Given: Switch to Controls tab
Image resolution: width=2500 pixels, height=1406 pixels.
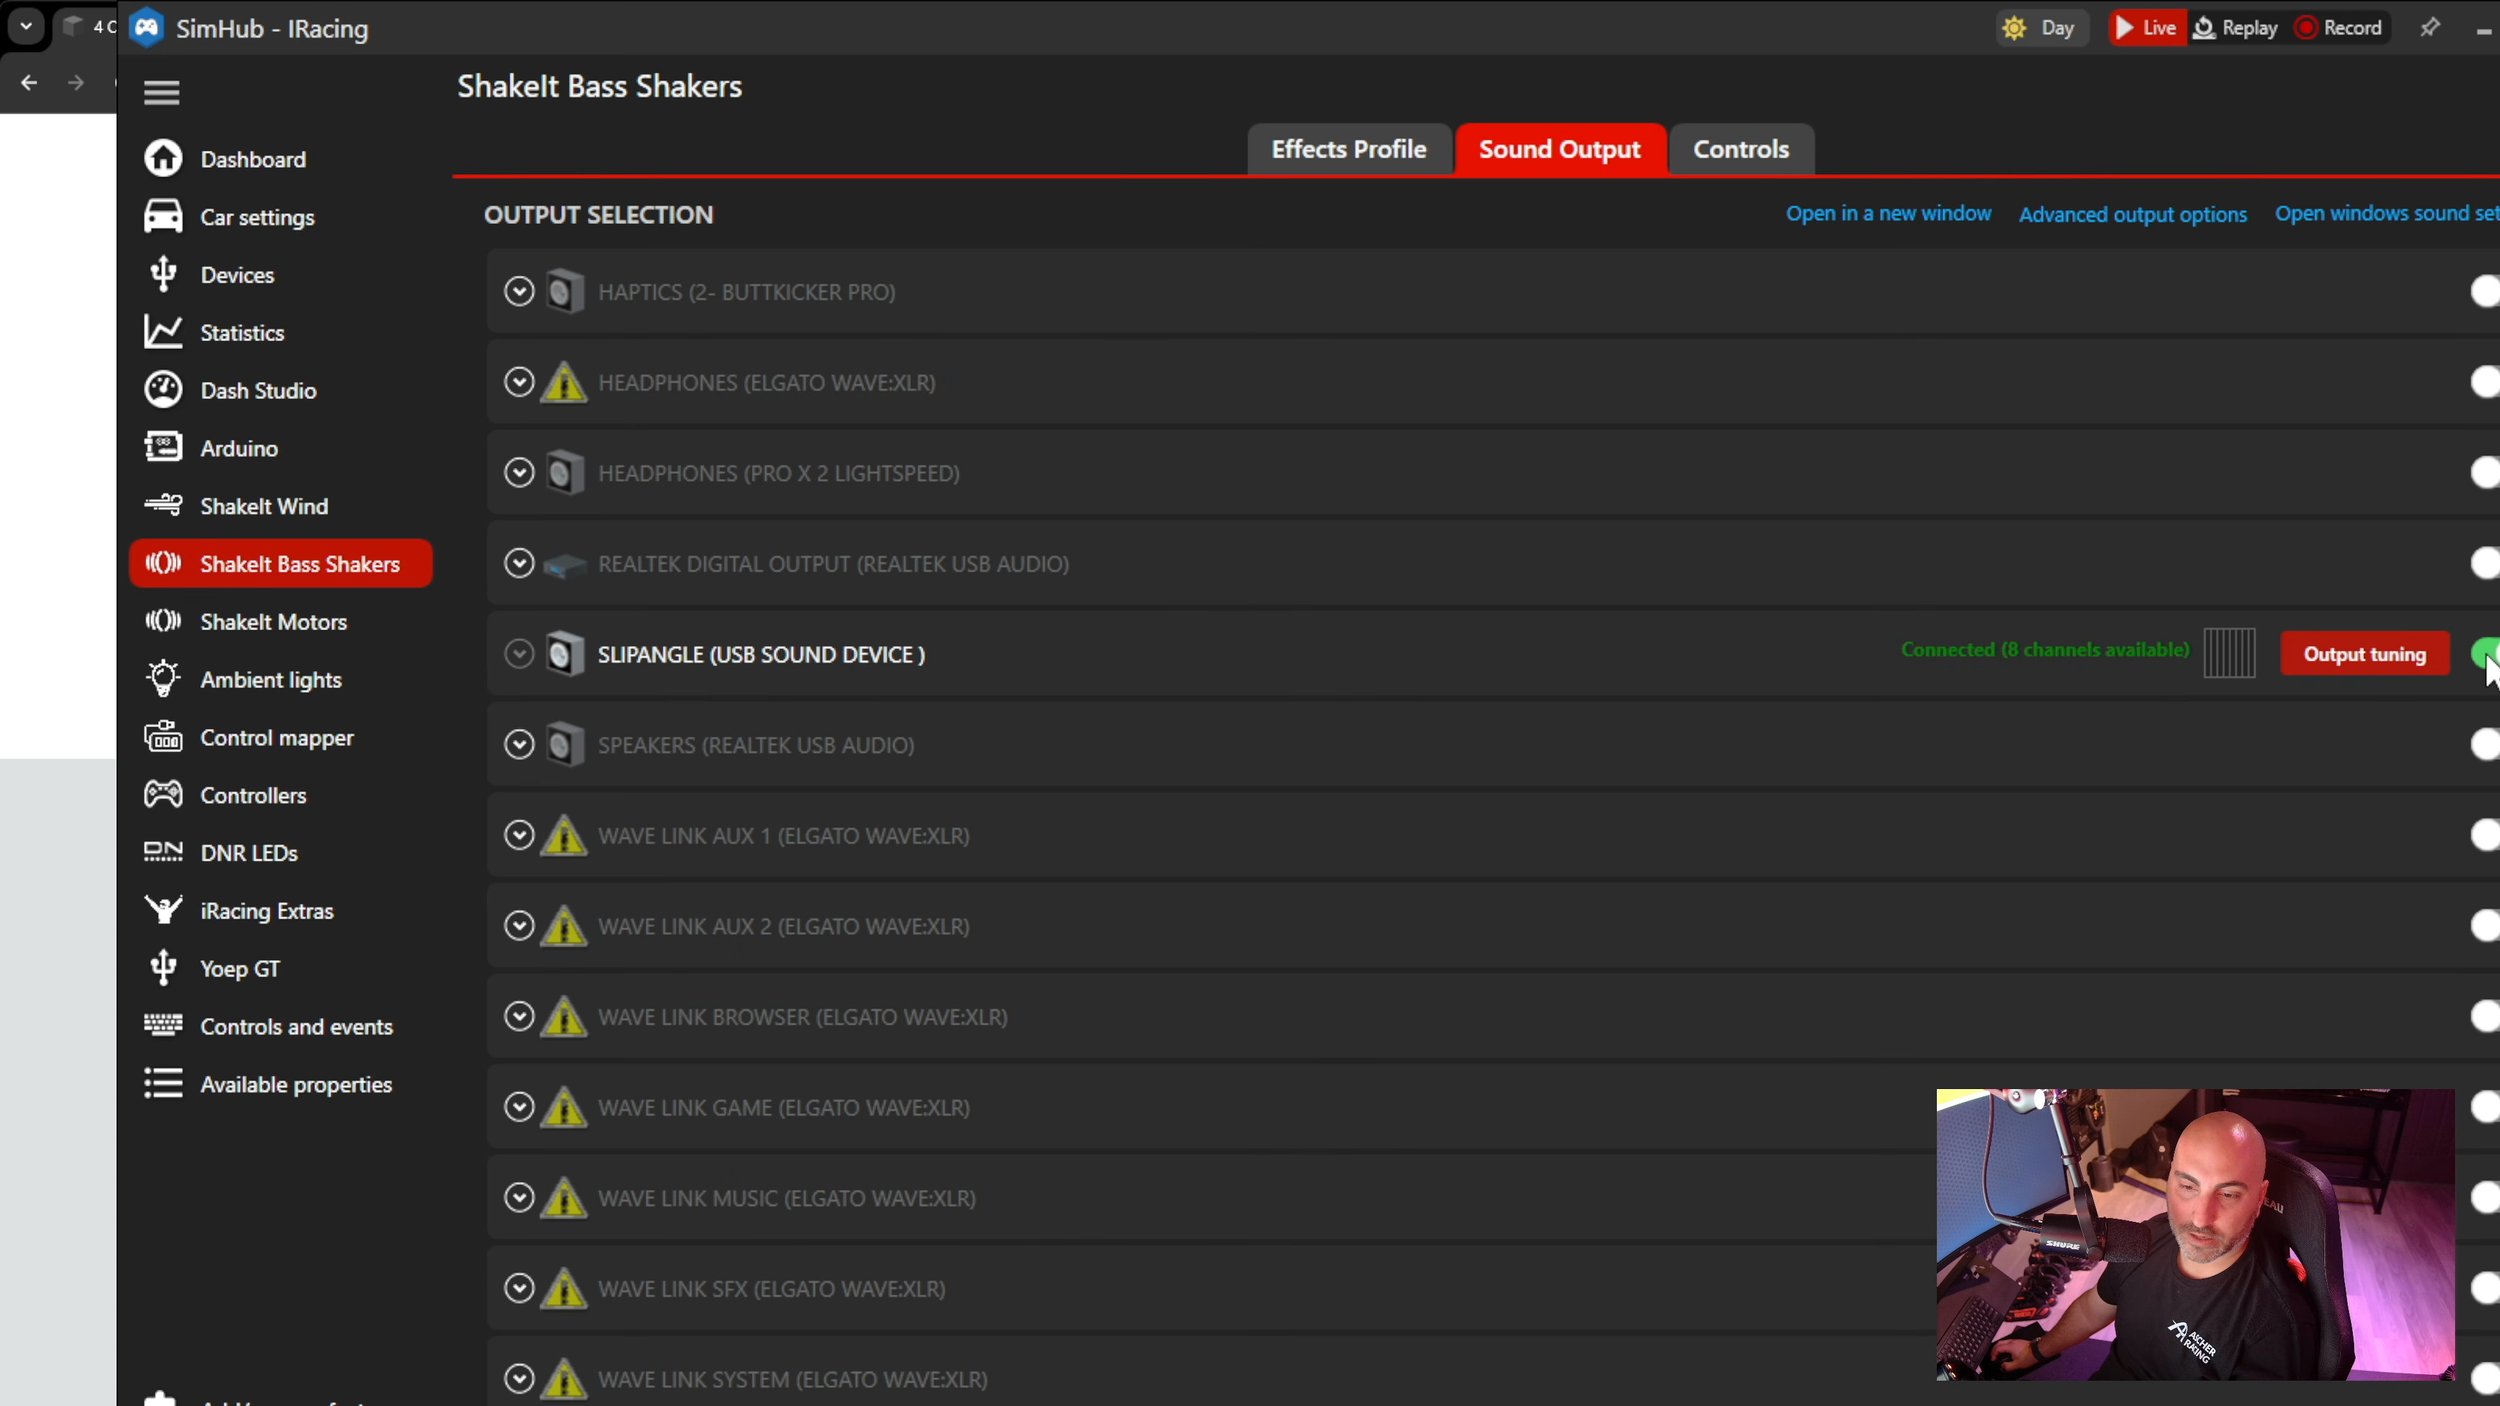Looking at the screenshot, I should [x=1741, y=149].
